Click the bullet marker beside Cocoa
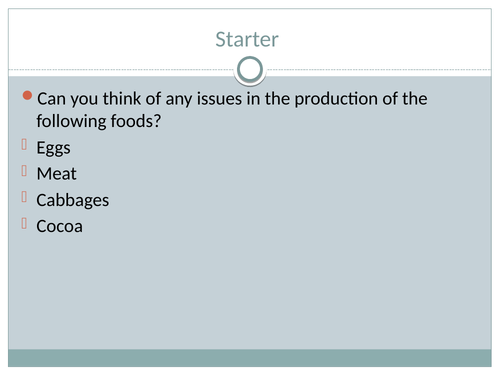 click(24, 223)
